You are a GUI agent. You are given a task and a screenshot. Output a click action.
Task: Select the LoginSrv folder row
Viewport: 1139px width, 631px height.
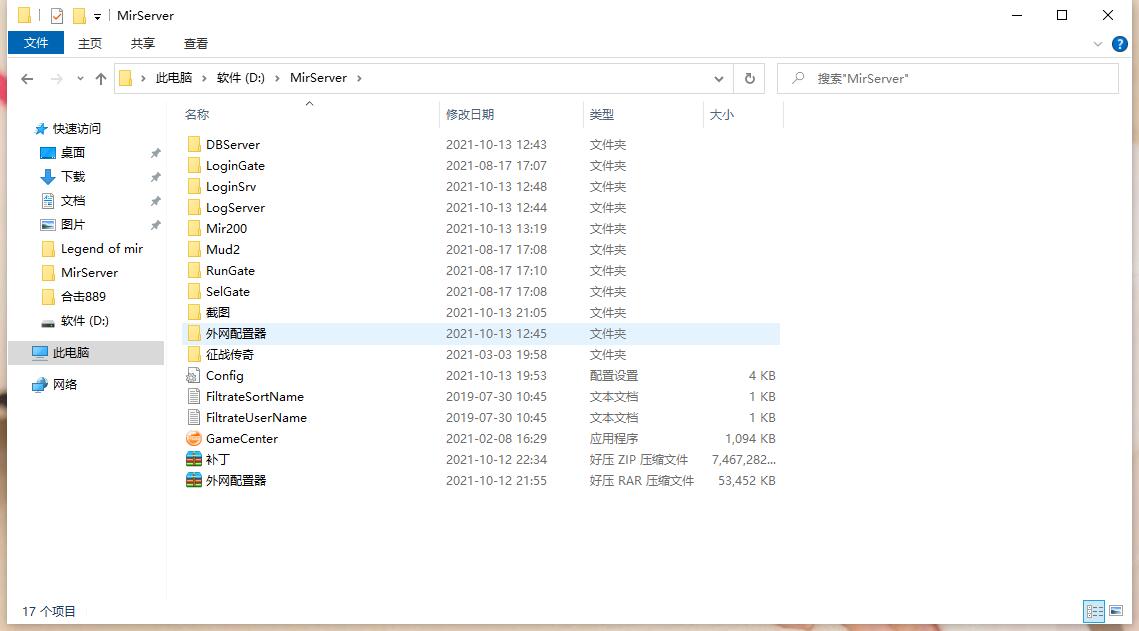480,187
